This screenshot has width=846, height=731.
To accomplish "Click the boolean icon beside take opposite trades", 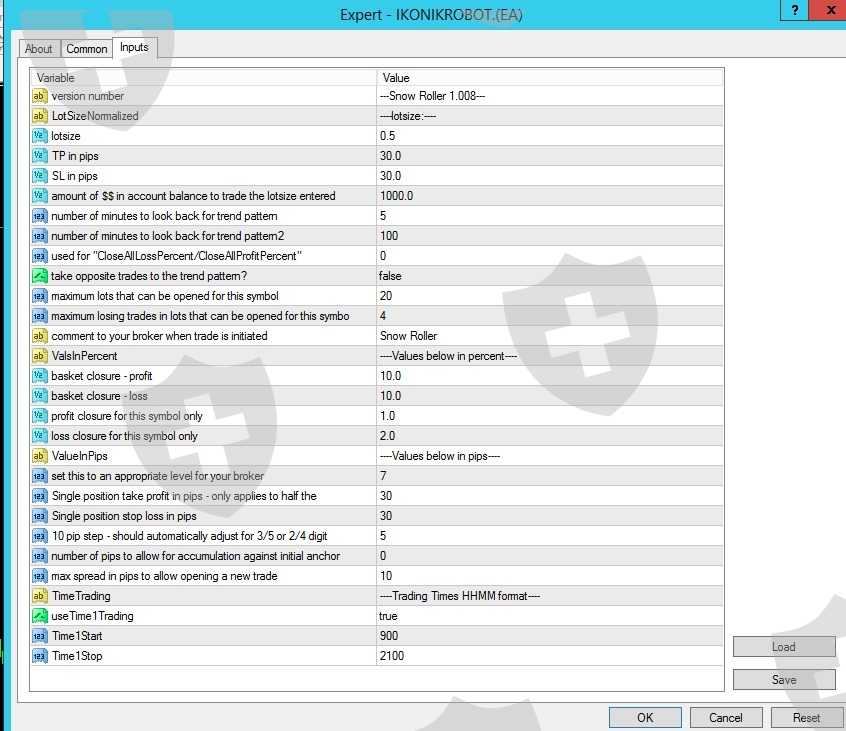I will coord(40,276).
